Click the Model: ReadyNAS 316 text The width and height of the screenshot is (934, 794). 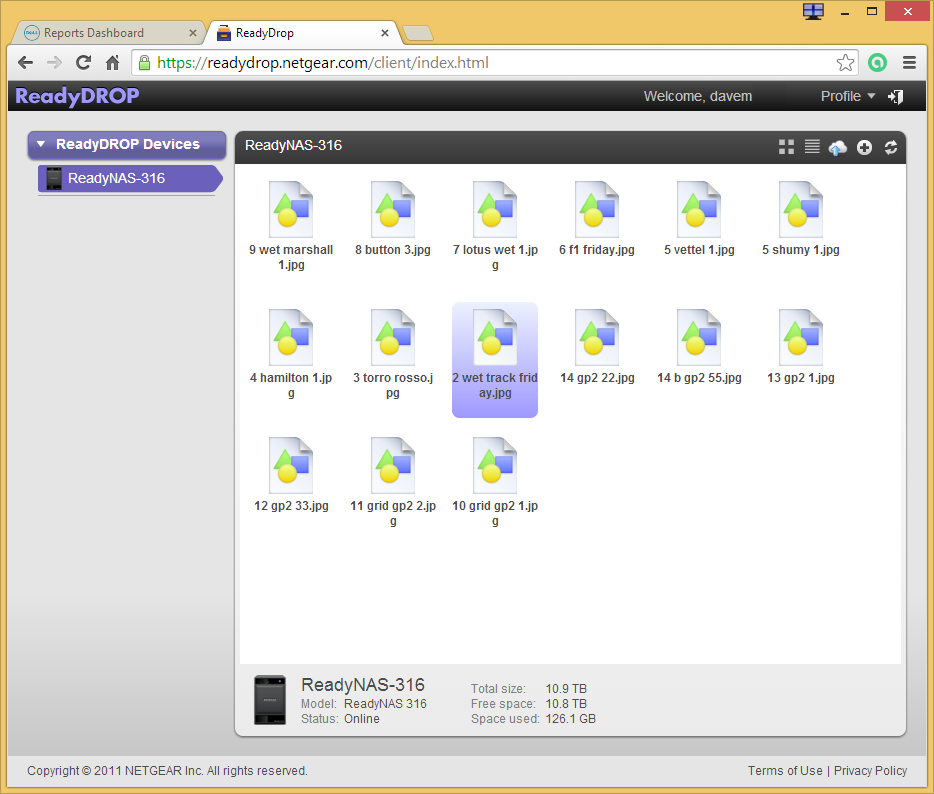click(x=363, y=703)
